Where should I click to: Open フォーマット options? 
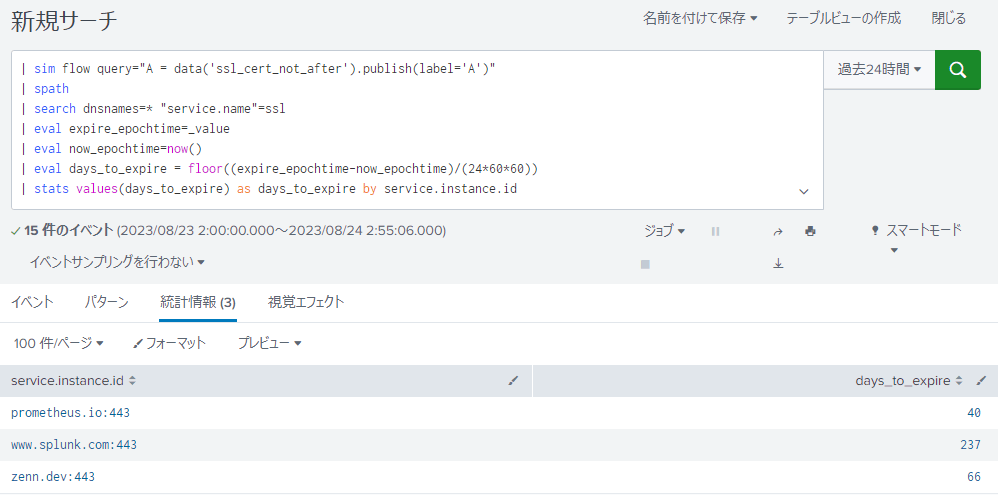169,344
